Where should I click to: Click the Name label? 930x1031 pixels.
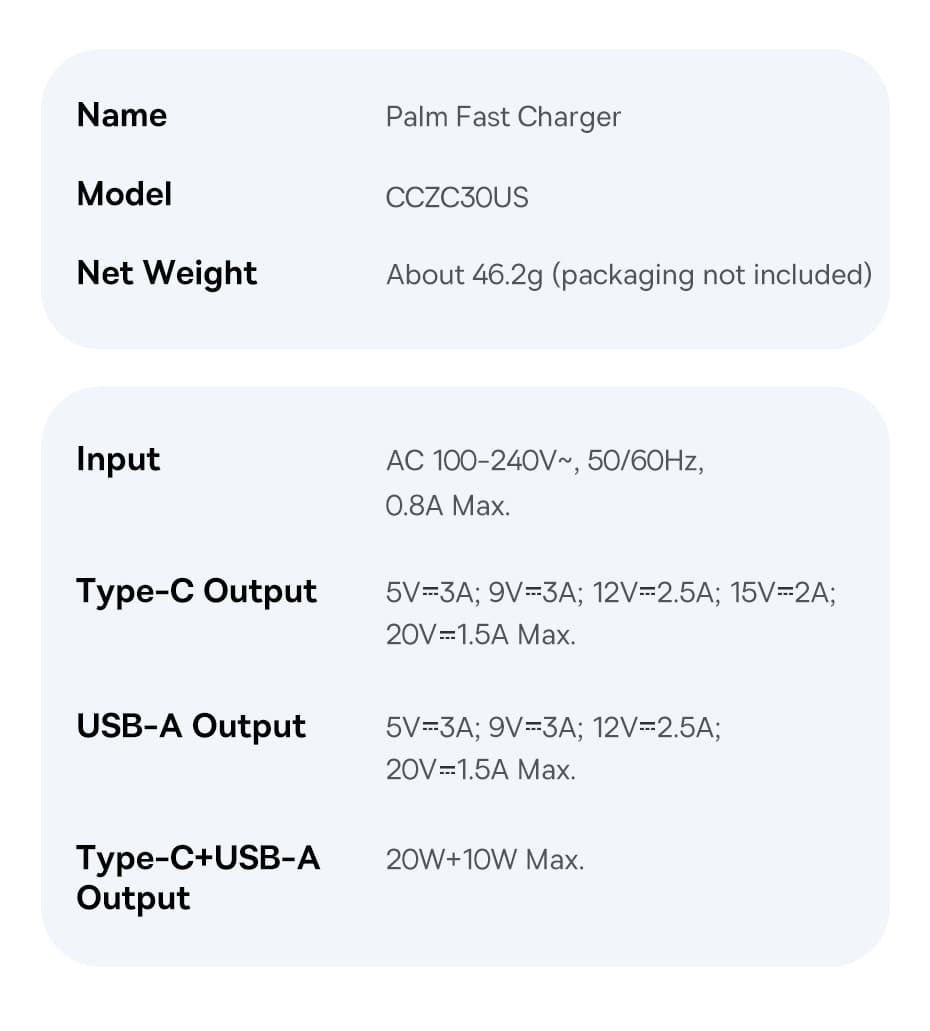click(122, 116)
